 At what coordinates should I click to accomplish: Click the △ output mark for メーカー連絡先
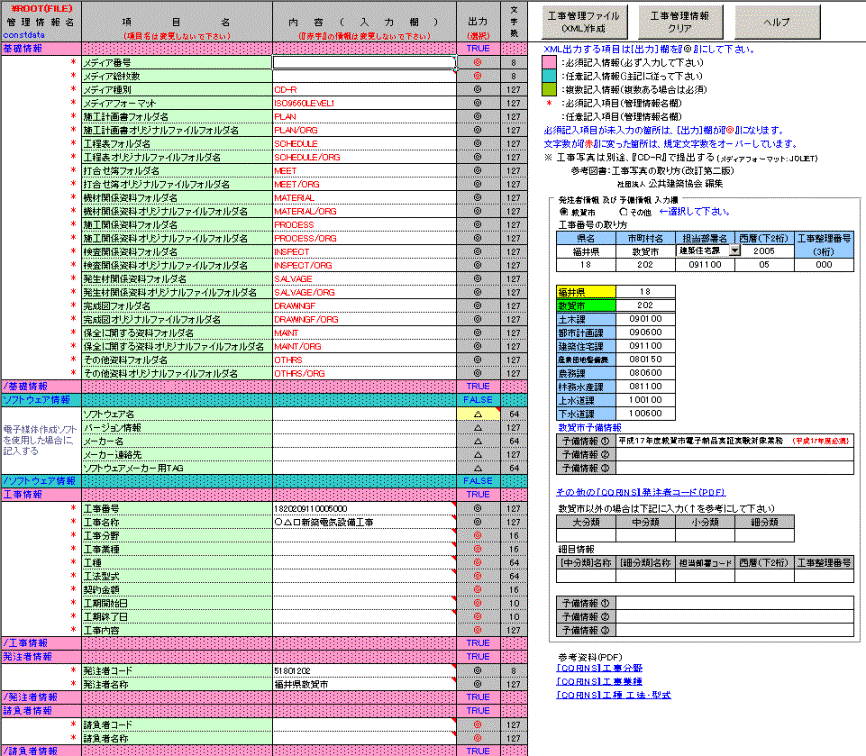tap(478, 455)
